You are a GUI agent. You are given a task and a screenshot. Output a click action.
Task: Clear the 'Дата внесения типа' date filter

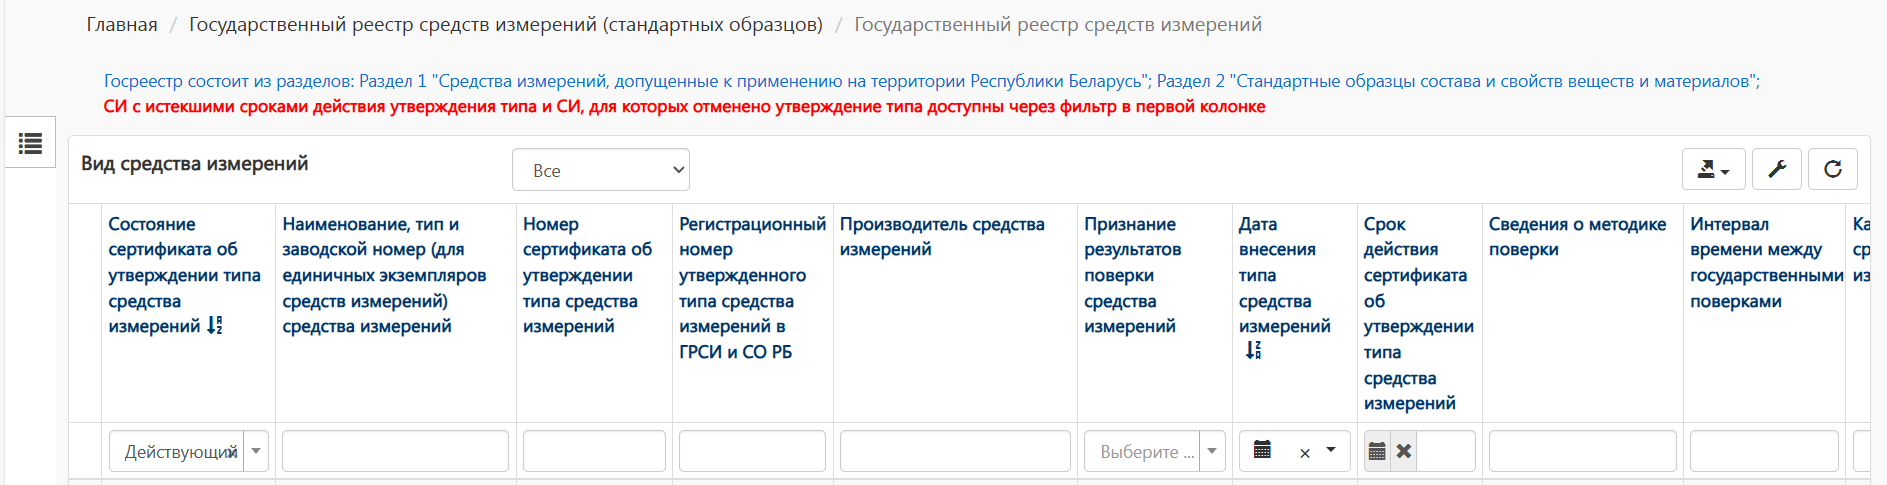point(1304,453)
